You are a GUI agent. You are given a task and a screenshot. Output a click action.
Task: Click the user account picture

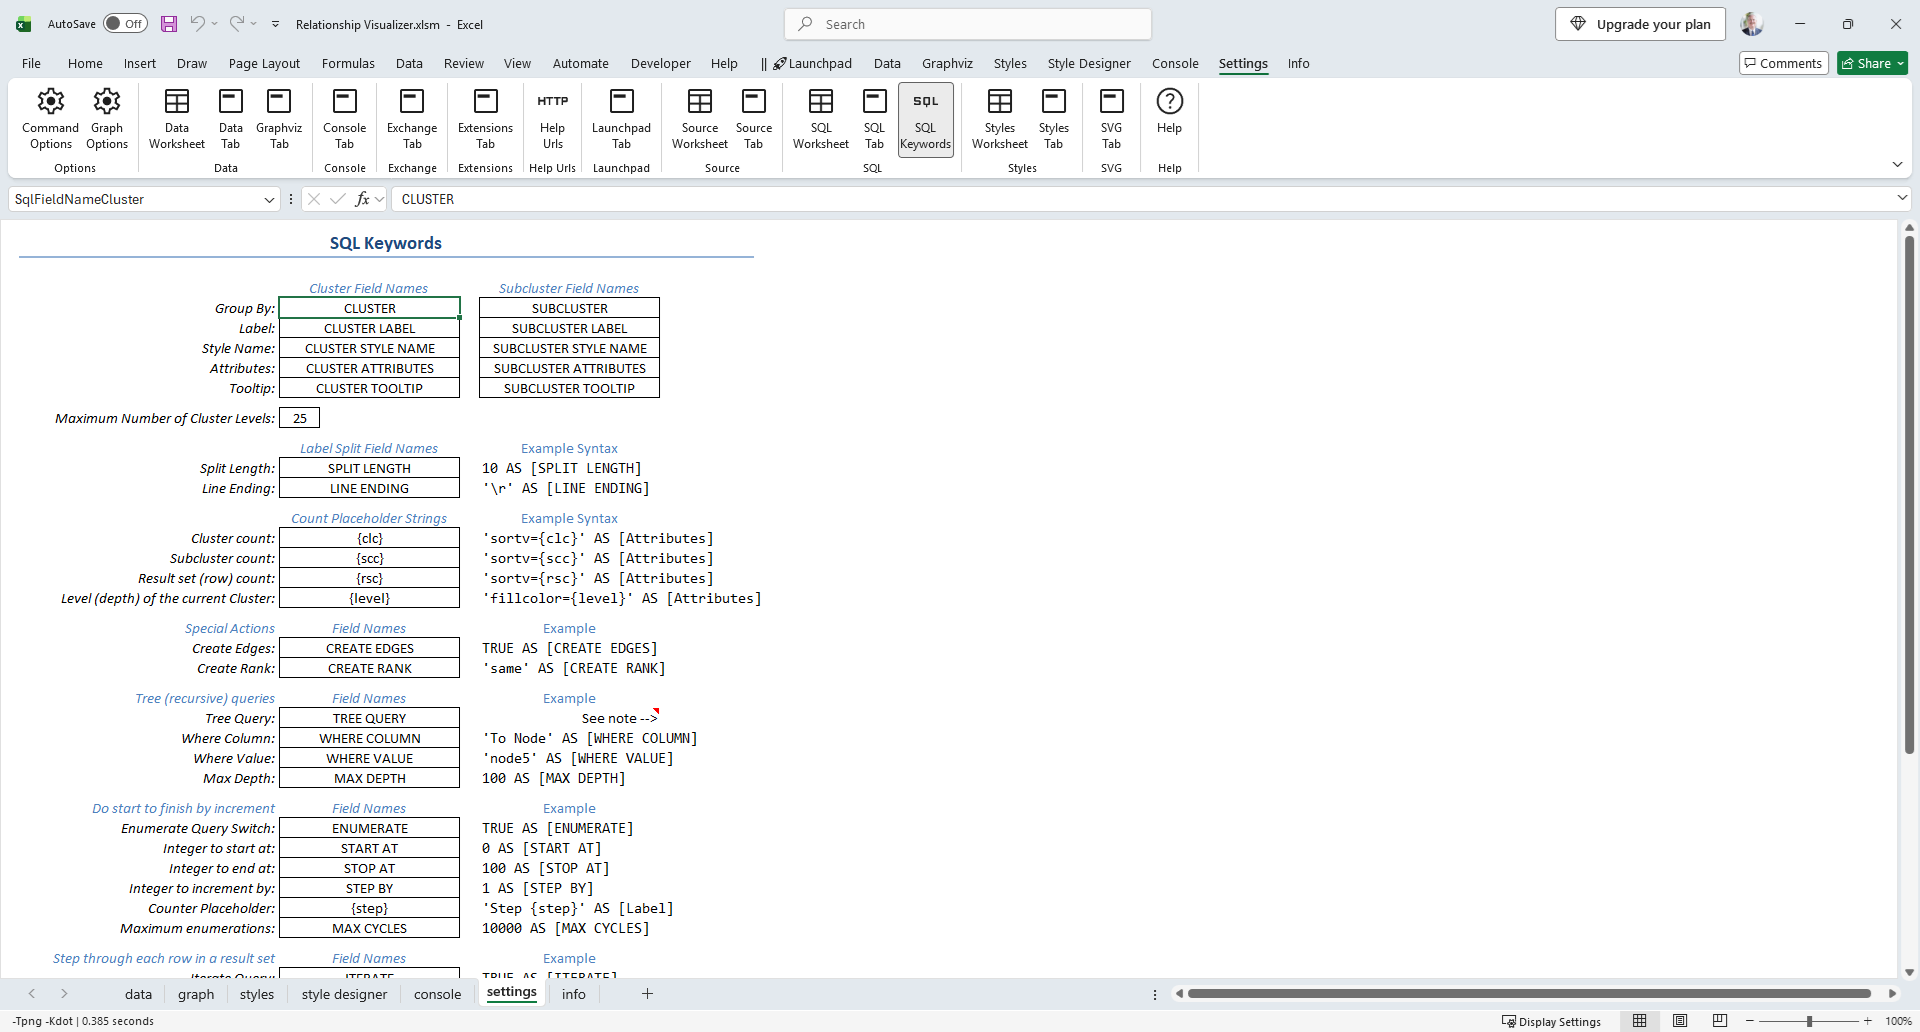(x=1752, y=24)
